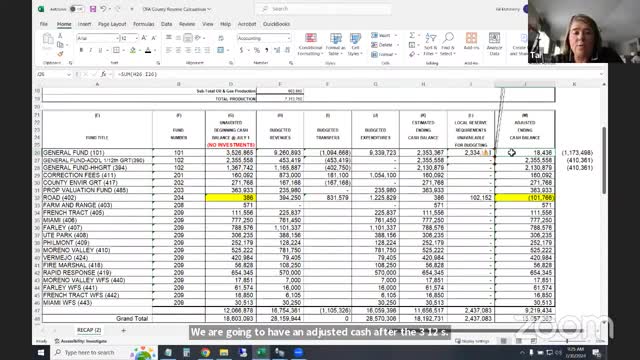Click the Decrease Font Size icon
640x360 pixels.
pos(154,38)
